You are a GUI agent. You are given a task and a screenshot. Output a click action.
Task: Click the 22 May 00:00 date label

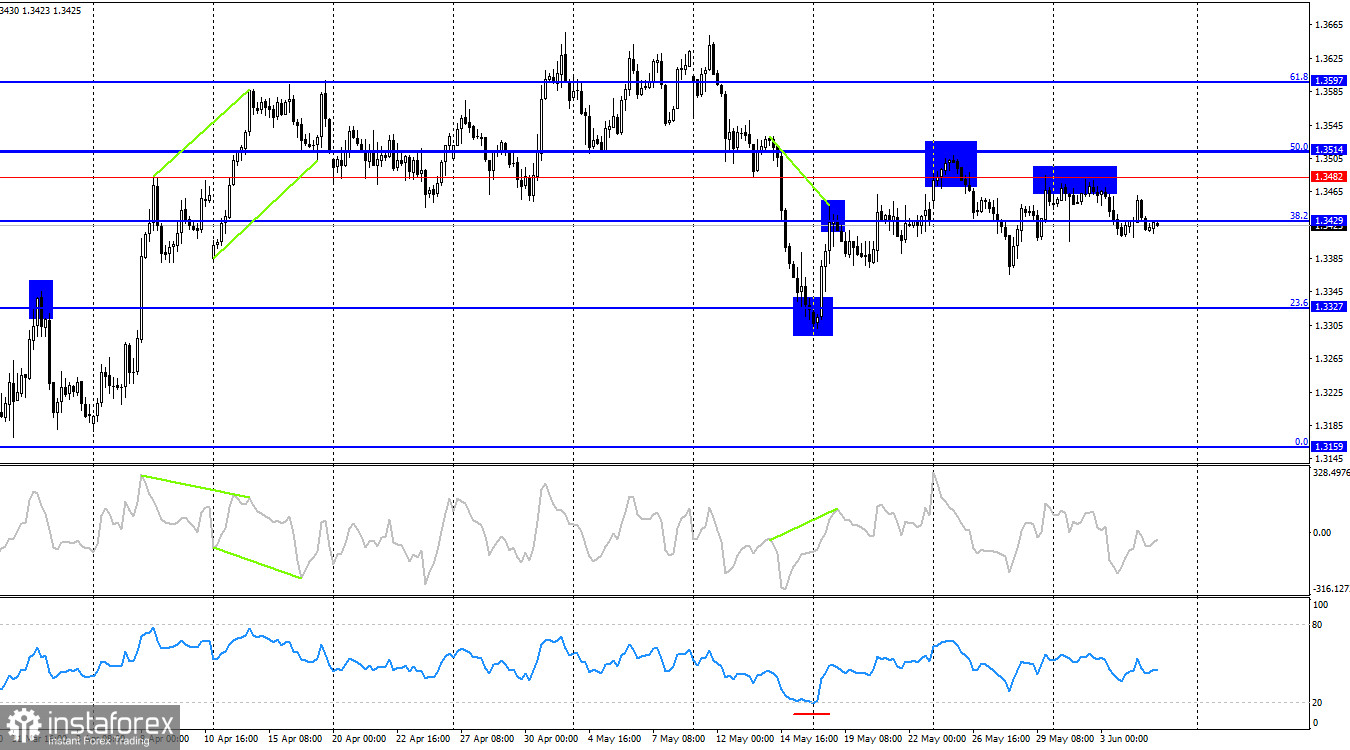click(x=936, y=739)
